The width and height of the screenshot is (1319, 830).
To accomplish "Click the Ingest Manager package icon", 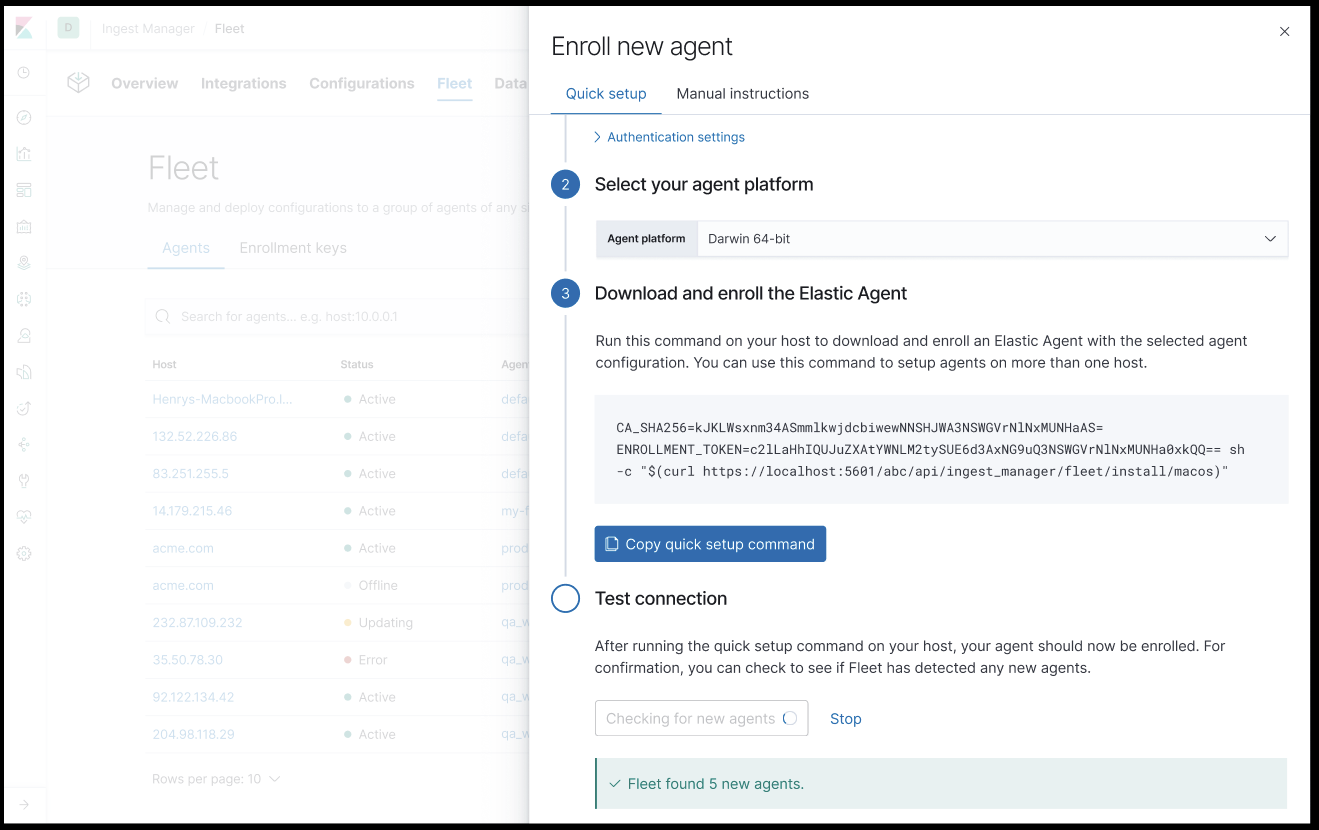I will click(78, 82).
